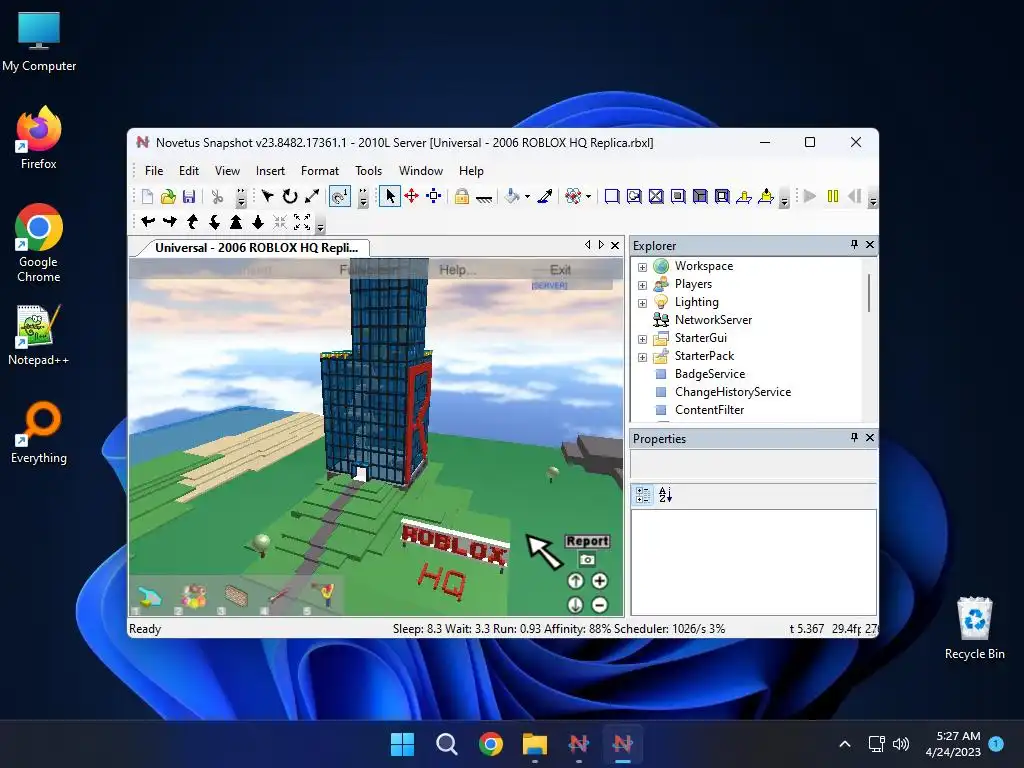
Task: Pan camera right with arrow icon
Action: pos(170,222)
